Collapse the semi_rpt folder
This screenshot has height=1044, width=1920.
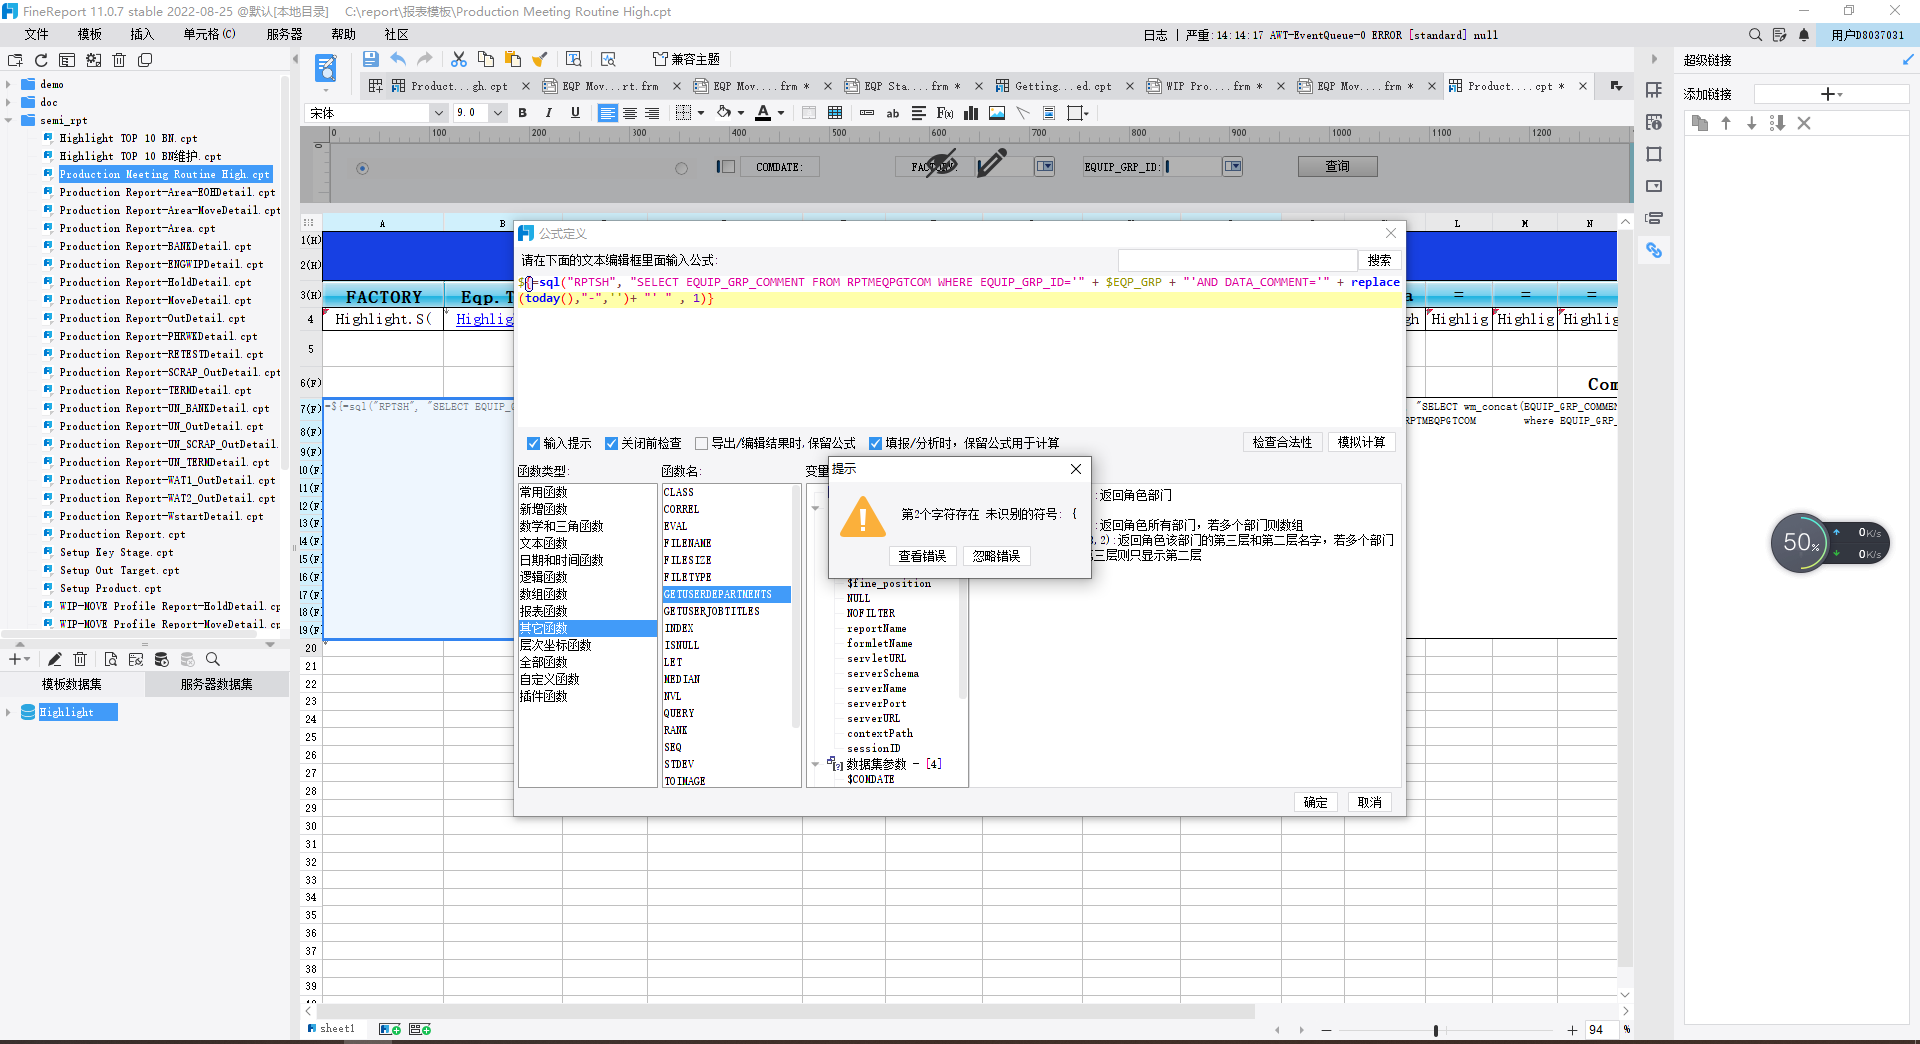[x=8, y=120]
